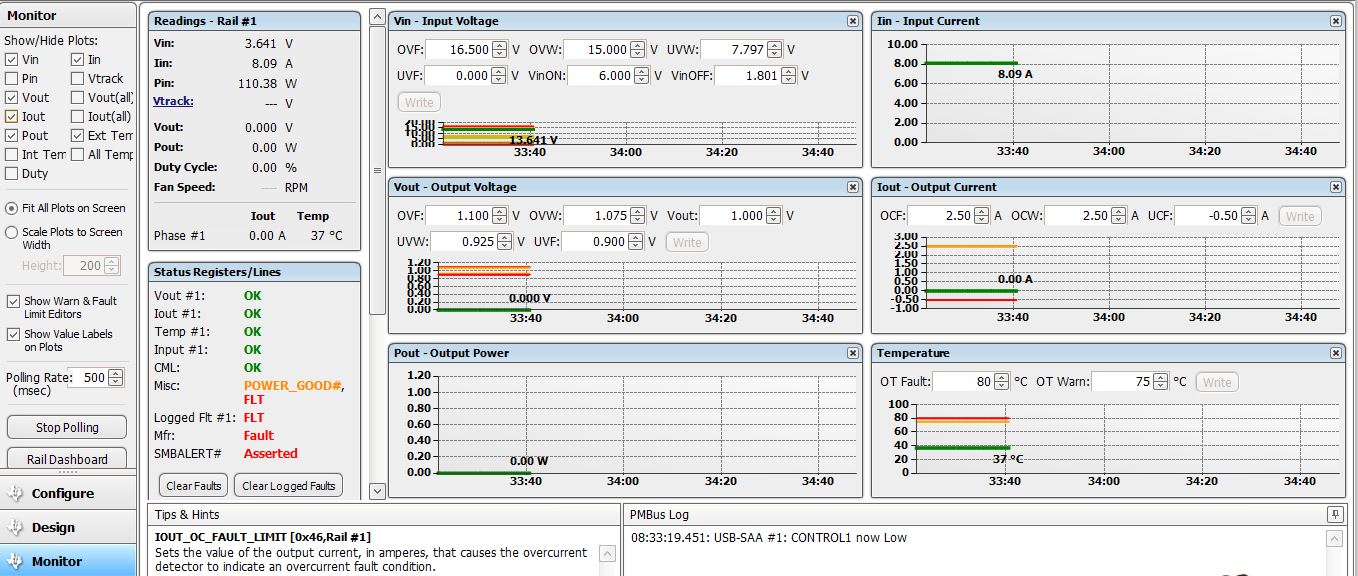This screenshot has width=1358, height=576.
Task: Click the POWER_GOOD# Misc status text
Action: coord(293,385)
